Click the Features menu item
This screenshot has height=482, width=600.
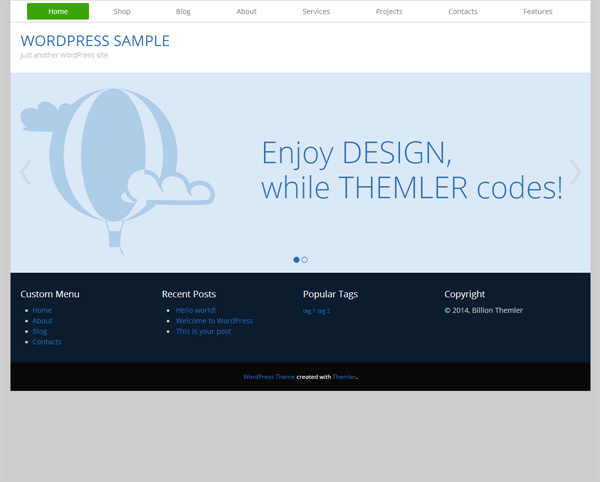[537, 12]
